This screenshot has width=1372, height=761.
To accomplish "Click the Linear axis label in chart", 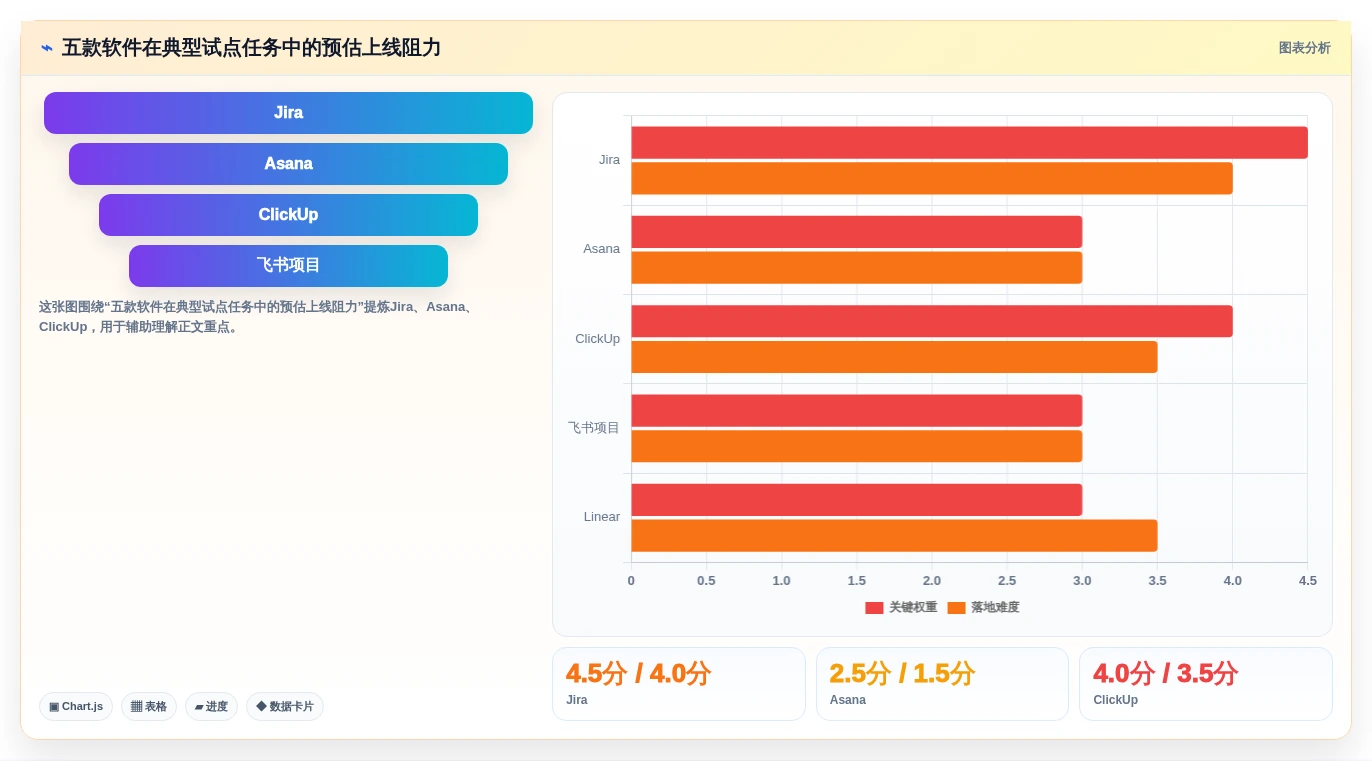I will pos(602,517).
